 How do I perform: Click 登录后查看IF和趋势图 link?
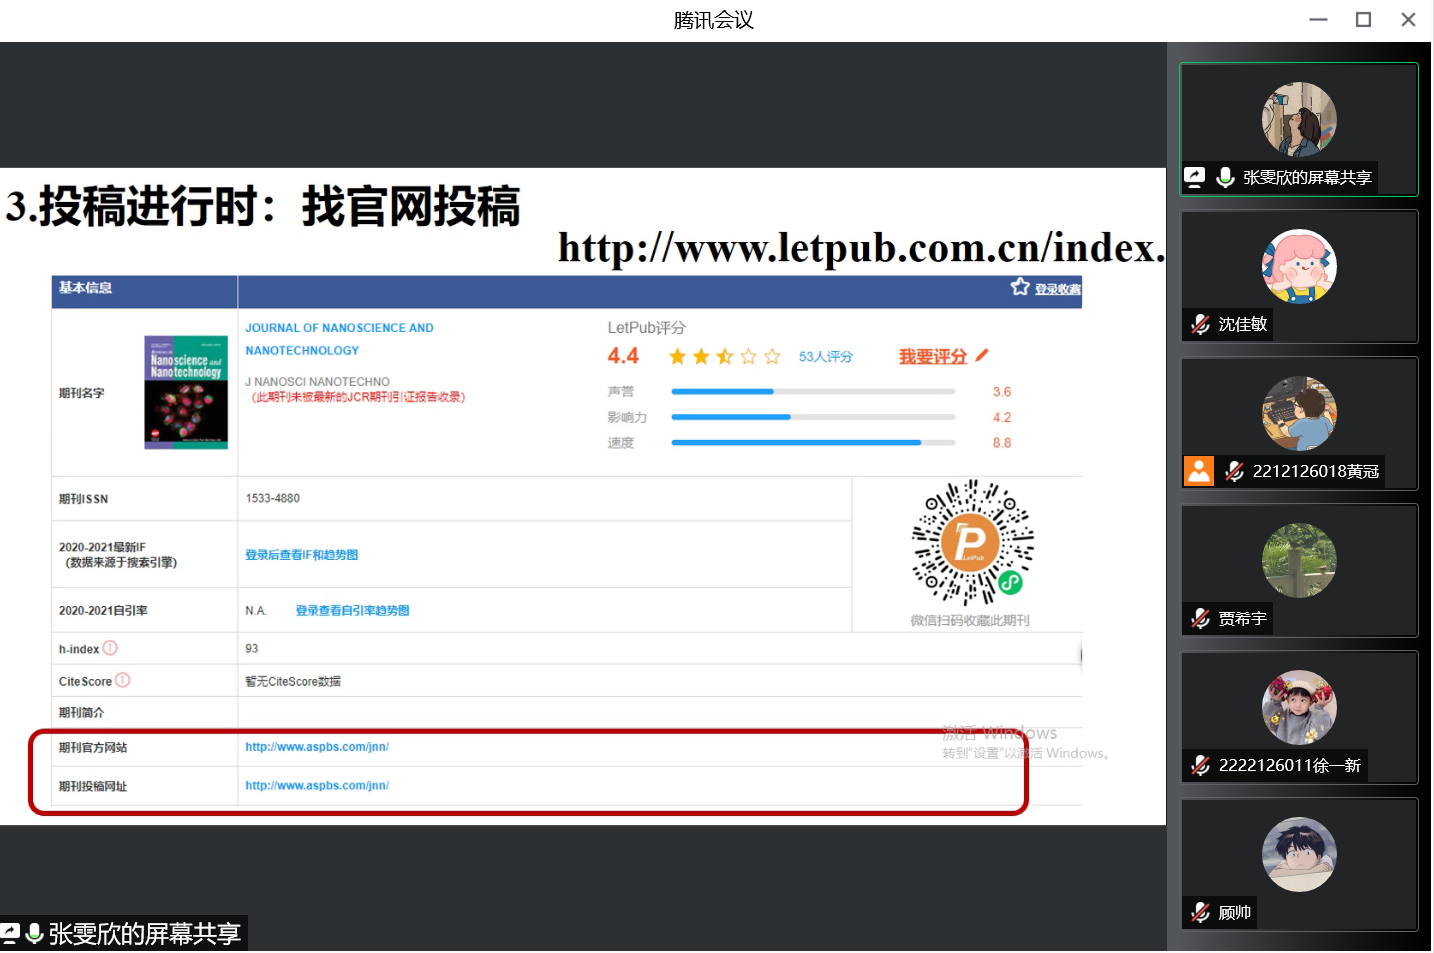(301, 555)
